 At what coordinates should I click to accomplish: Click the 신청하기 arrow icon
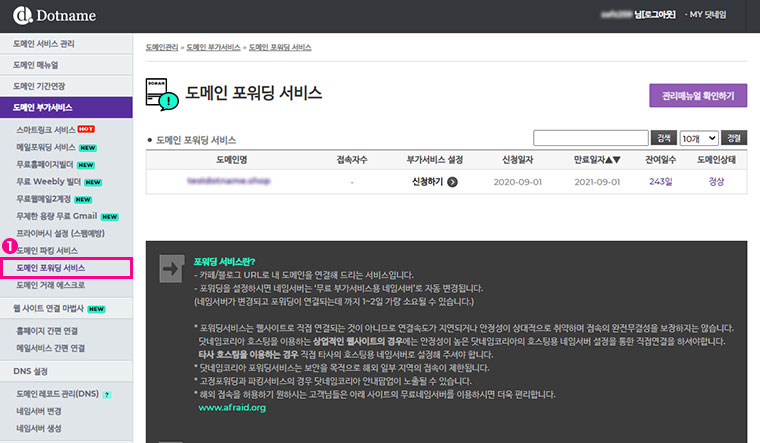(x=452, y=182)
